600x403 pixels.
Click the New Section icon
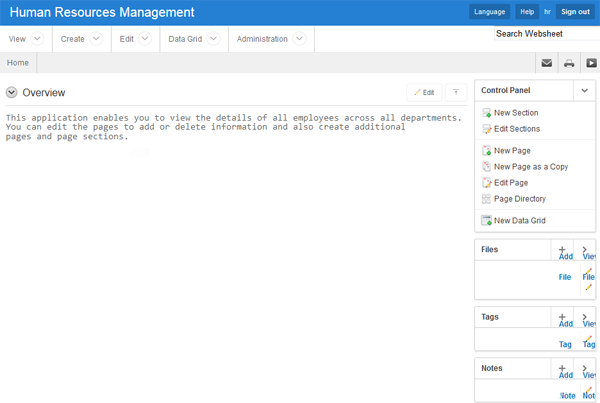[x=487, y=113]
